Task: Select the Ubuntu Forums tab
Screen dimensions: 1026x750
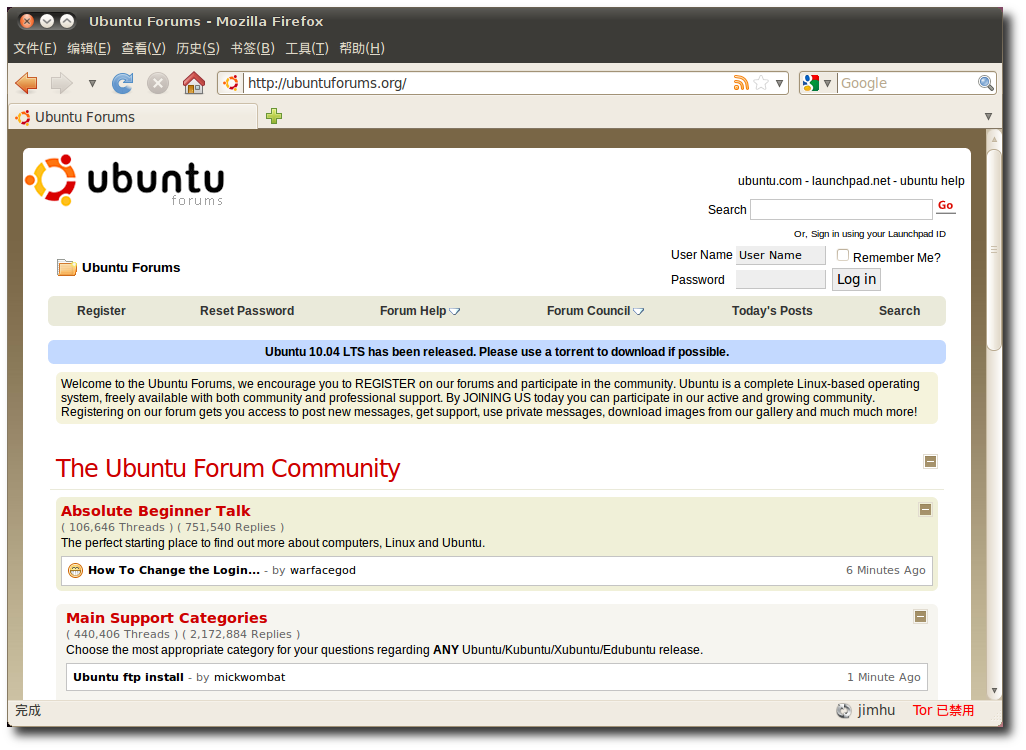Action: (x=133, y=117)
